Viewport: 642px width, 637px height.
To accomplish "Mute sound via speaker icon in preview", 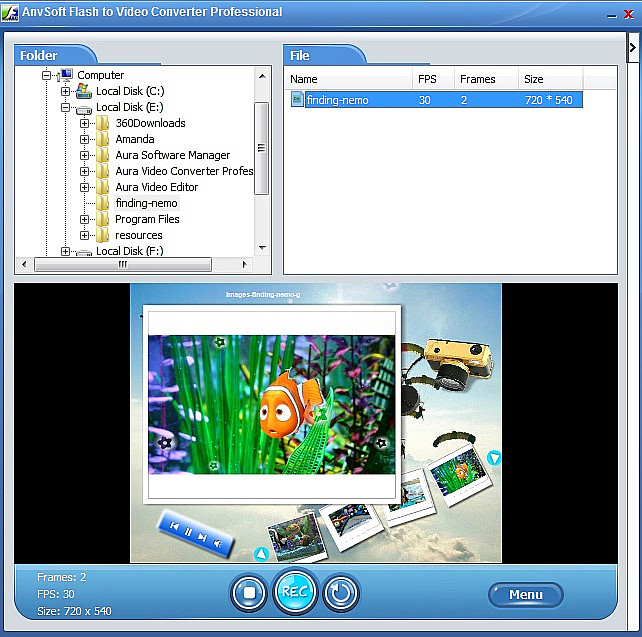I will pyautogui.click(x=218, y=544).
